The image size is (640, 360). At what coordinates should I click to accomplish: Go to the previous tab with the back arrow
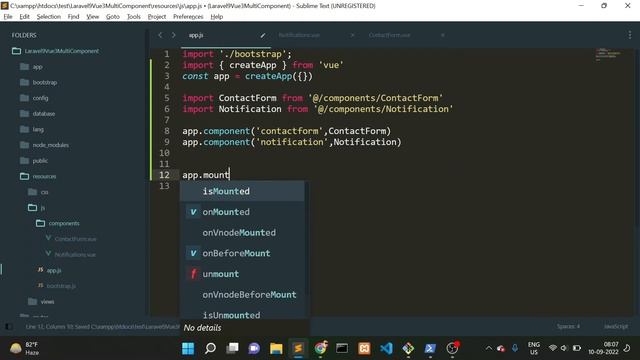click(x=160, y=35)
